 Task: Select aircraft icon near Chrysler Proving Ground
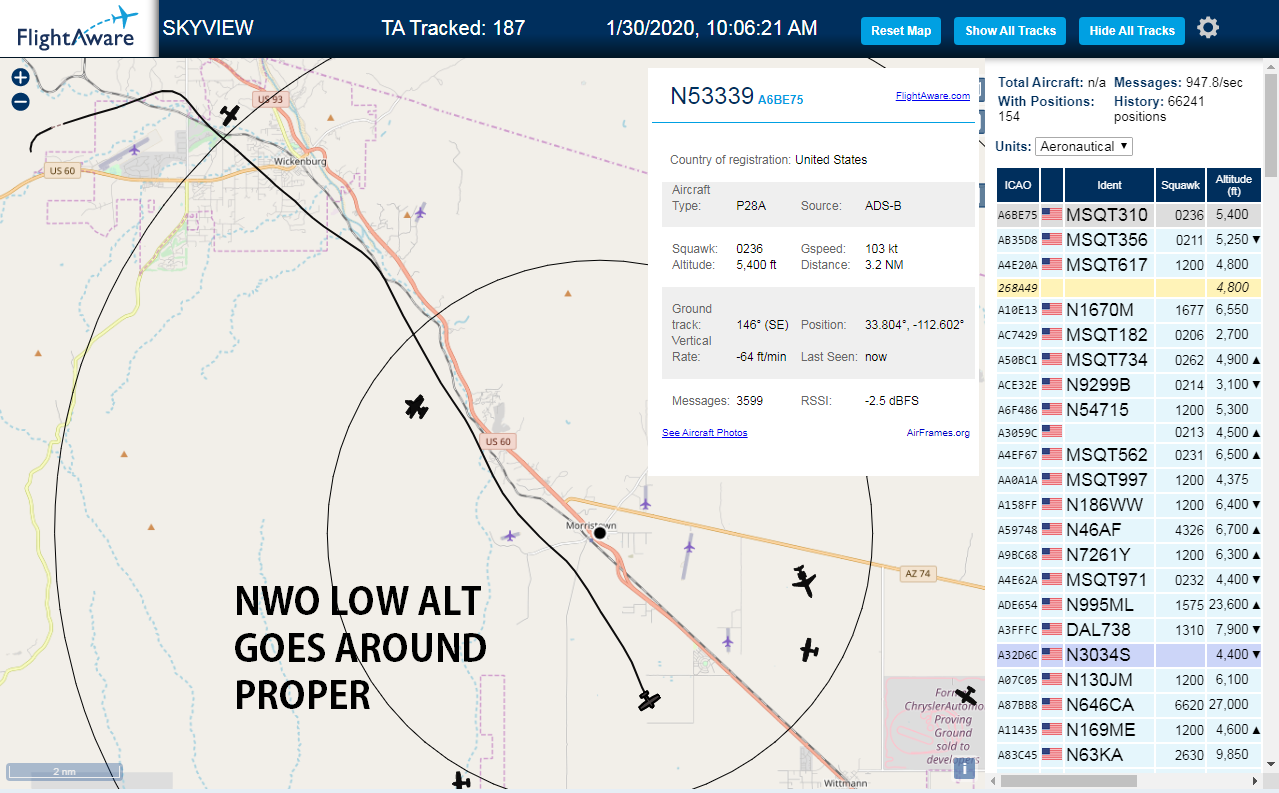click(x=965, y=694)
